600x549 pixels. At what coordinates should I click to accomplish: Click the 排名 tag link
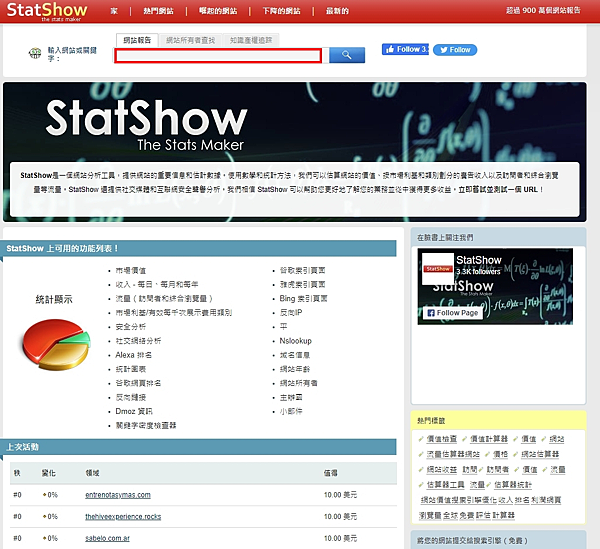pyautogui.click(x=522, y=500)
